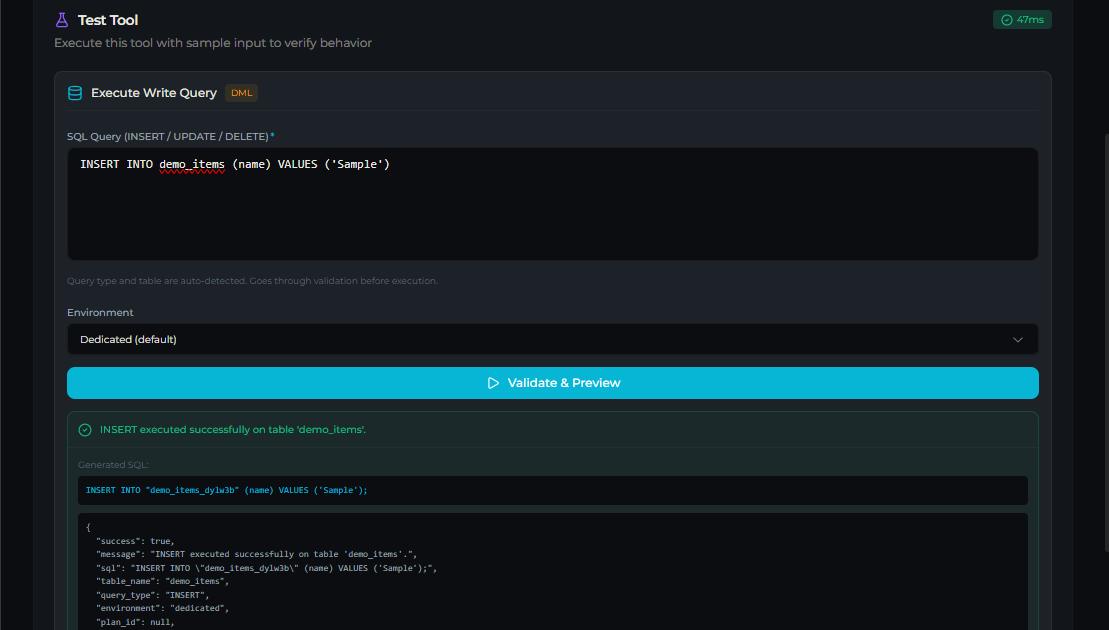The image size is (1109, 630).
Task: Click the 'Generated SQL:' label
Action: point(113,465)
